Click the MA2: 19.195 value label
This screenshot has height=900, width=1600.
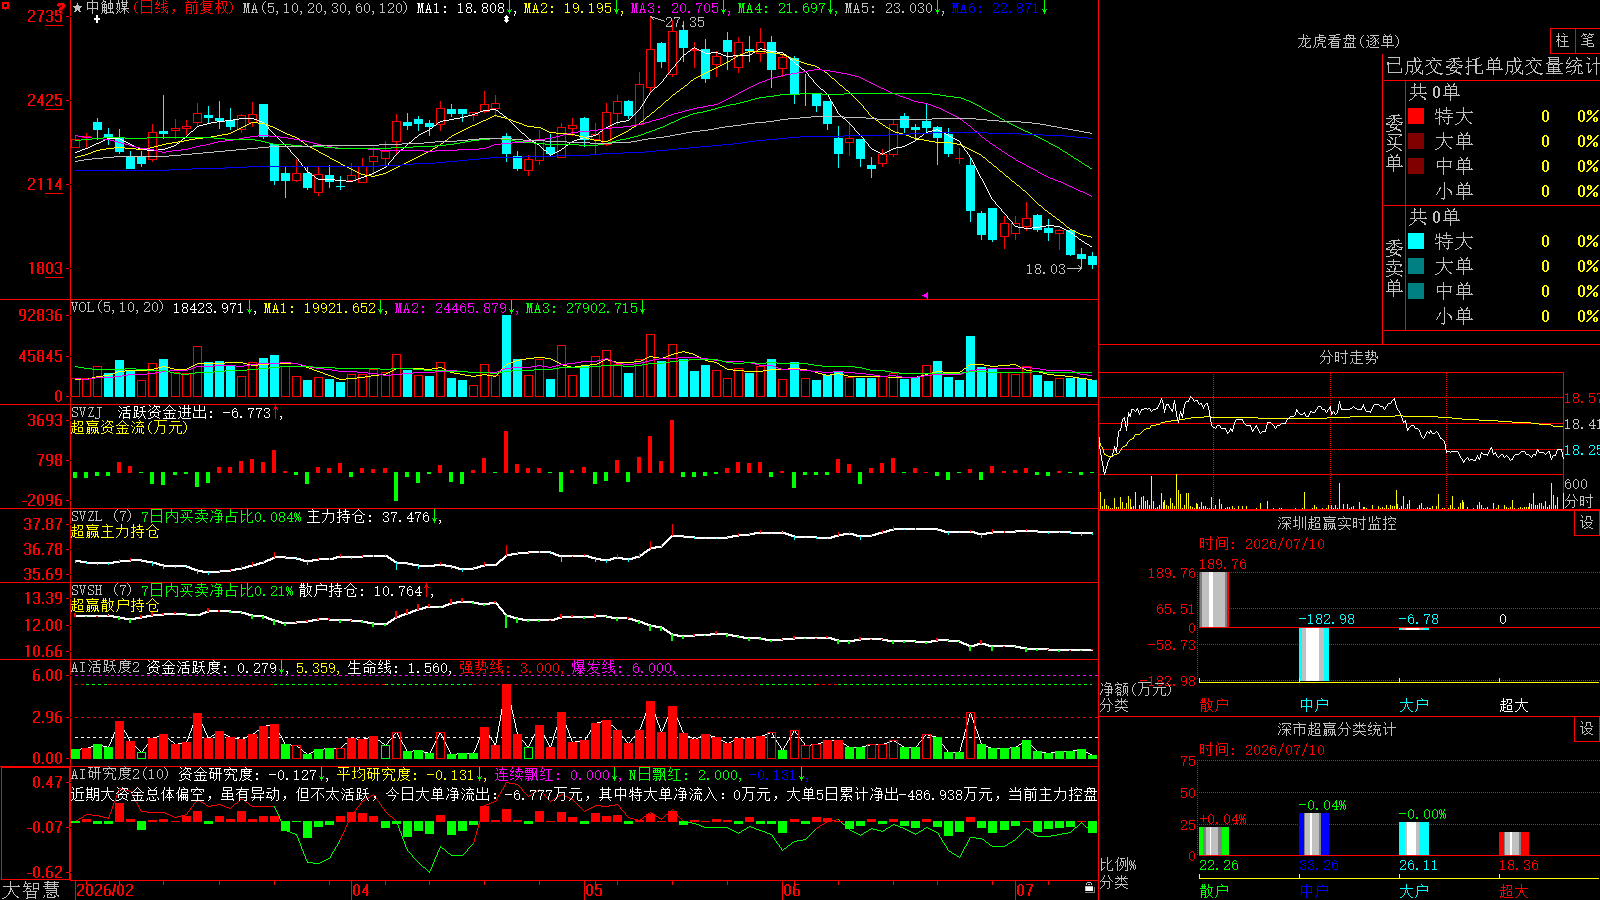[x=571, y=8]
